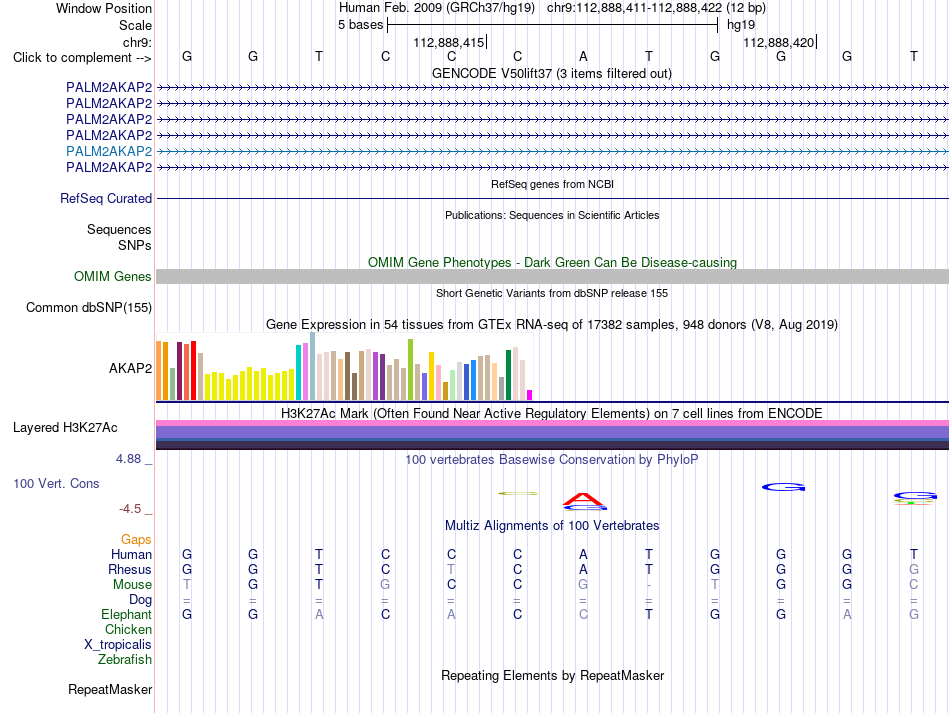Click the GENCODE V50lift37 track title
This screenshot has height=713, width=950.
pos(552,73)
